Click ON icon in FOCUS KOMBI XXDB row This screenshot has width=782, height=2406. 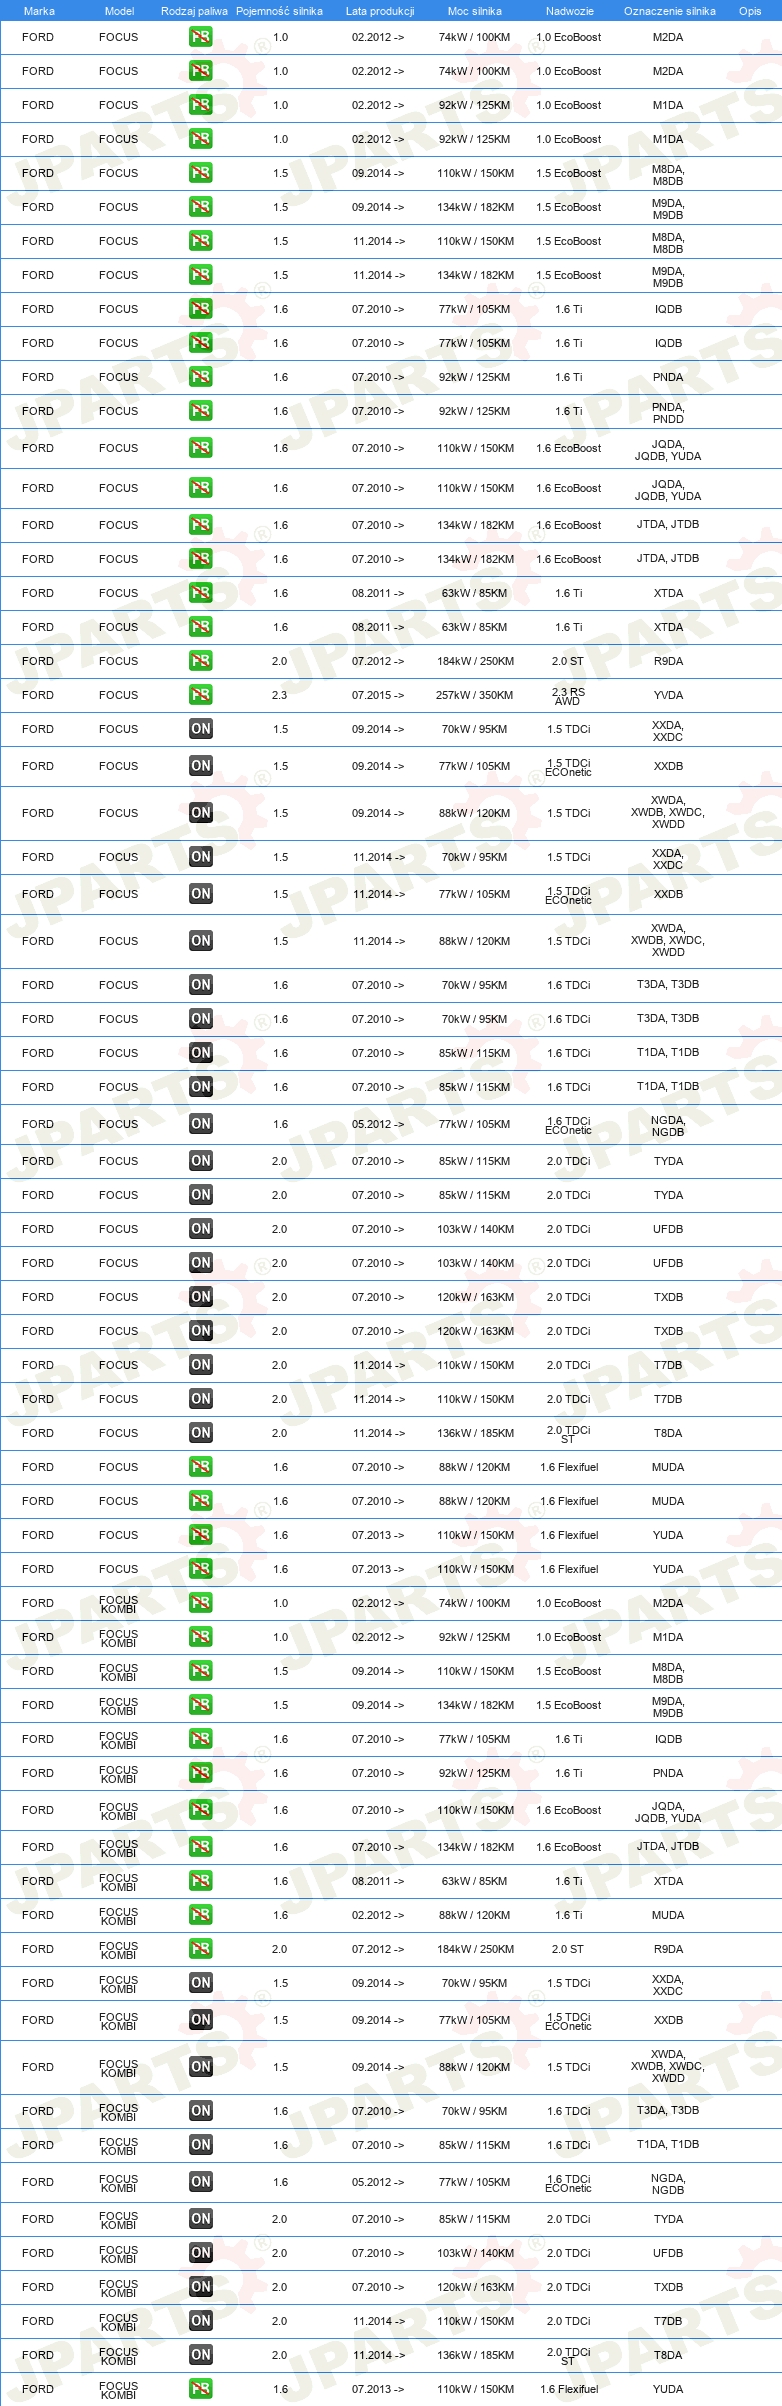[x=200, y=2020]
